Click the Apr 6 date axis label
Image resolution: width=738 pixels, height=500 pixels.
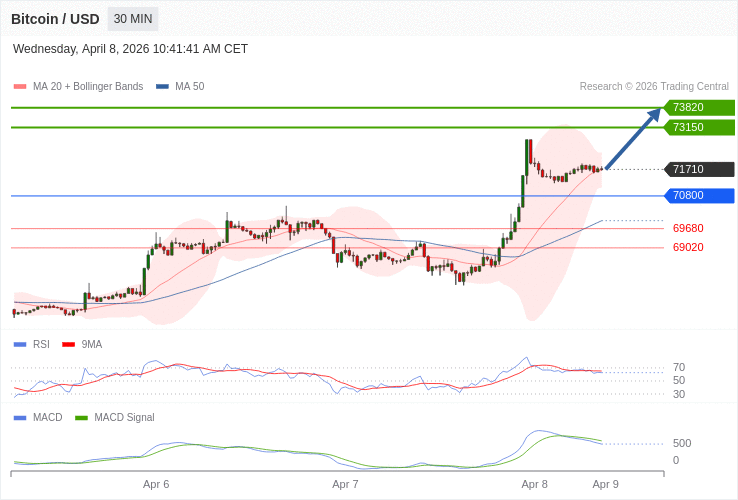(x=156, y=484)
